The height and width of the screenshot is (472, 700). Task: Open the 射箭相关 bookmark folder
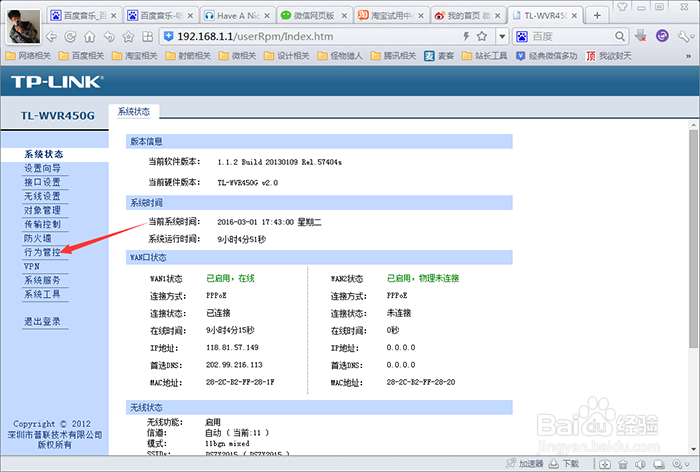point(188,56)
